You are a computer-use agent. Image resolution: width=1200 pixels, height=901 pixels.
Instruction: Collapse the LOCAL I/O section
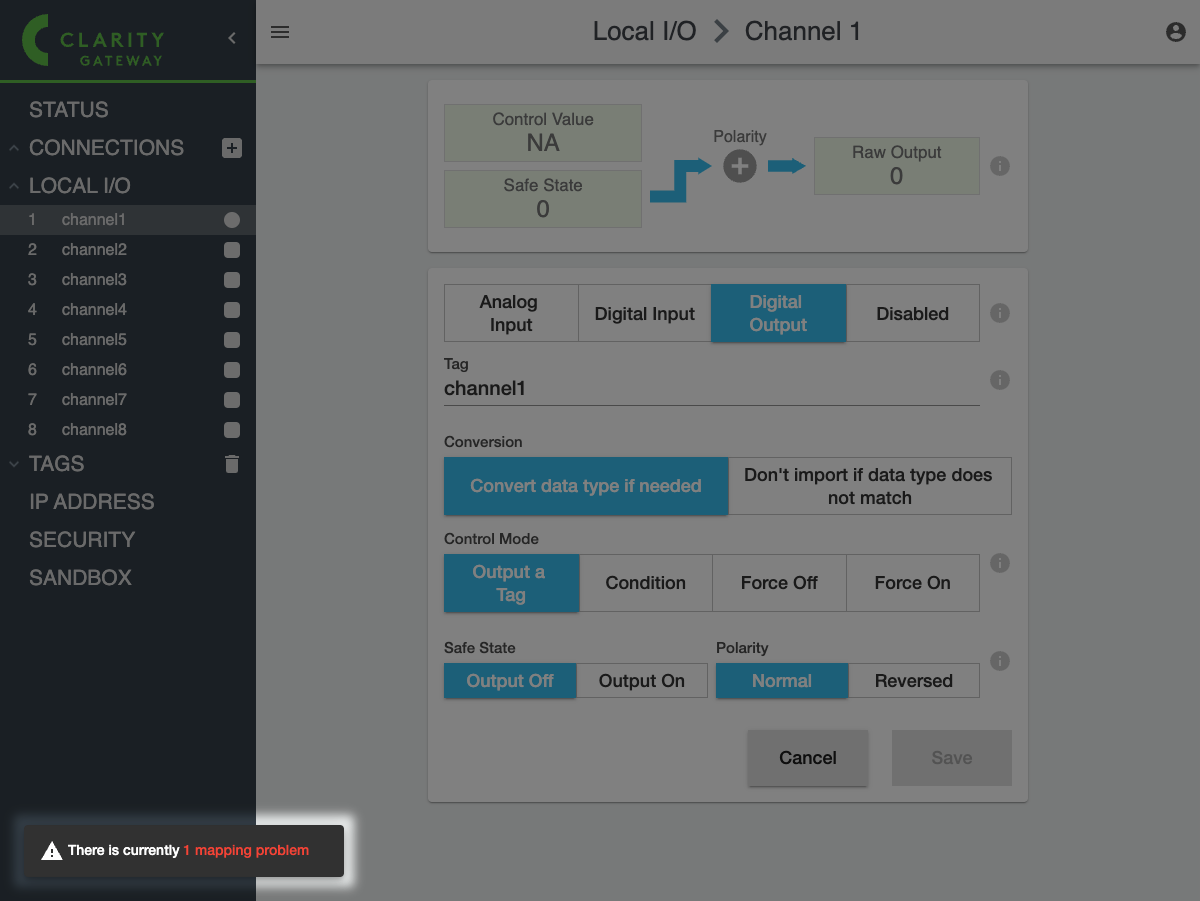[14, 186]
